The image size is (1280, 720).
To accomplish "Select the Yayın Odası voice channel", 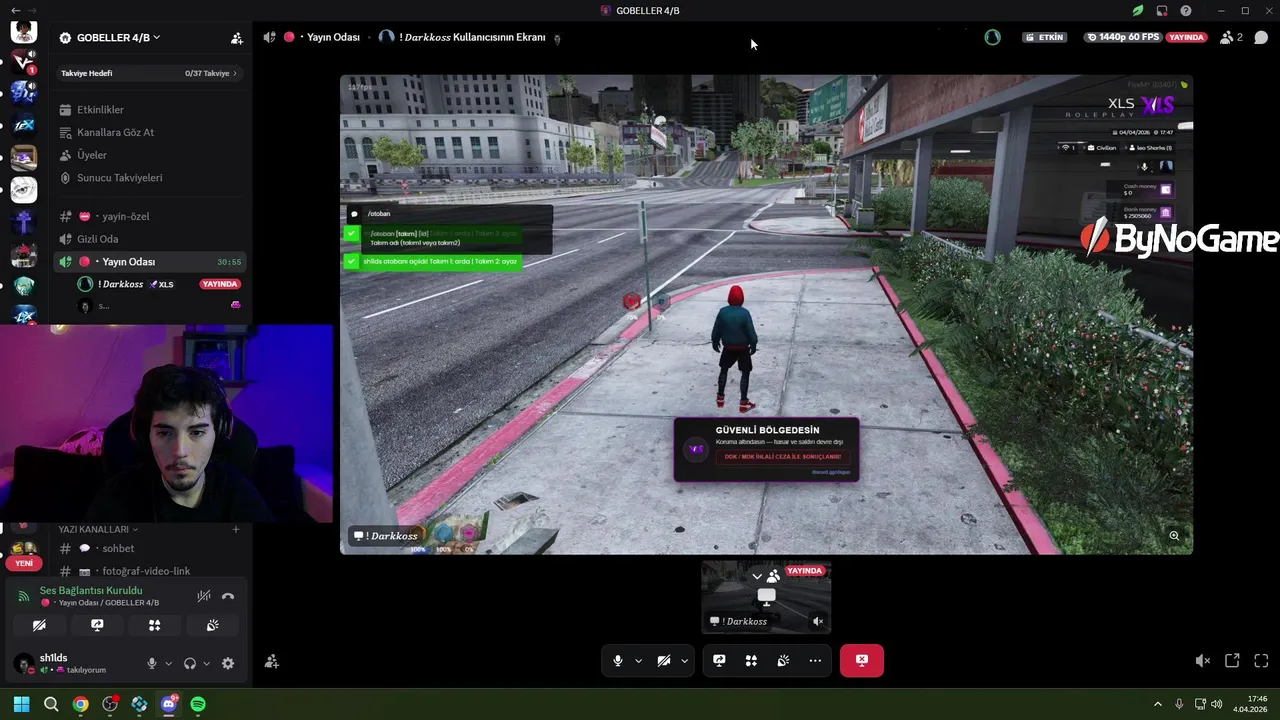I will coord(148,262).
